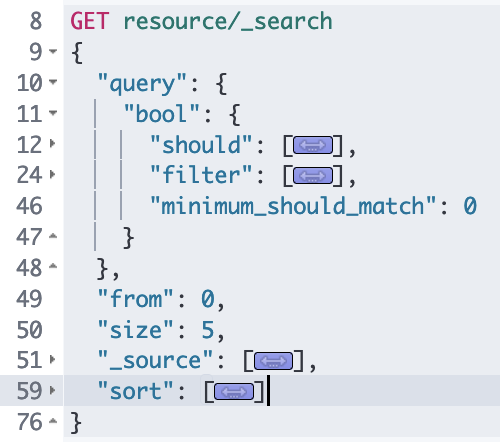Collapse the "bool" block at line 11
Screen dimensions: 500x442
point(53,113)
